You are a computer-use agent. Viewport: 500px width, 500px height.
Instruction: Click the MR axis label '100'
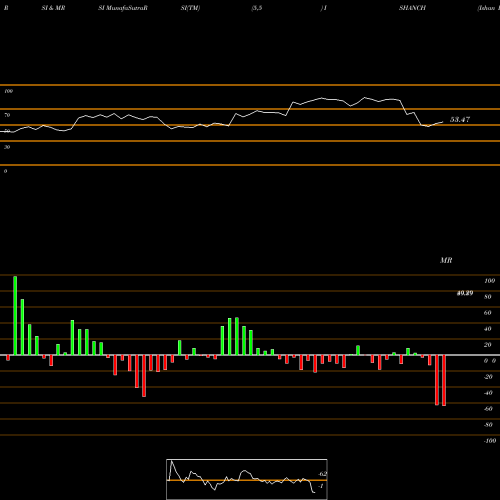[x=489, y=281]
